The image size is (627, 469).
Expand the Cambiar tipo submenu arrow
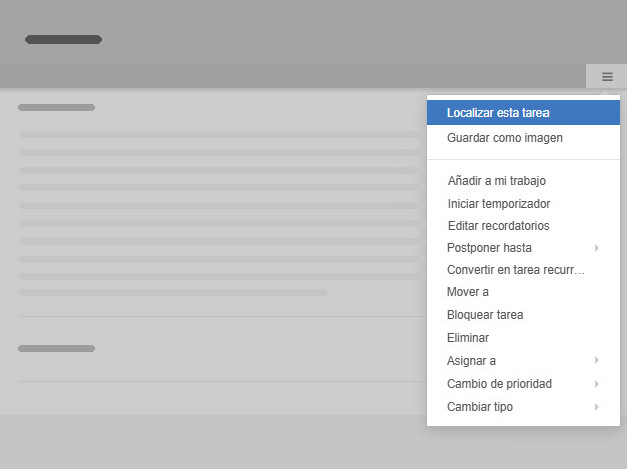coord(597,407)
